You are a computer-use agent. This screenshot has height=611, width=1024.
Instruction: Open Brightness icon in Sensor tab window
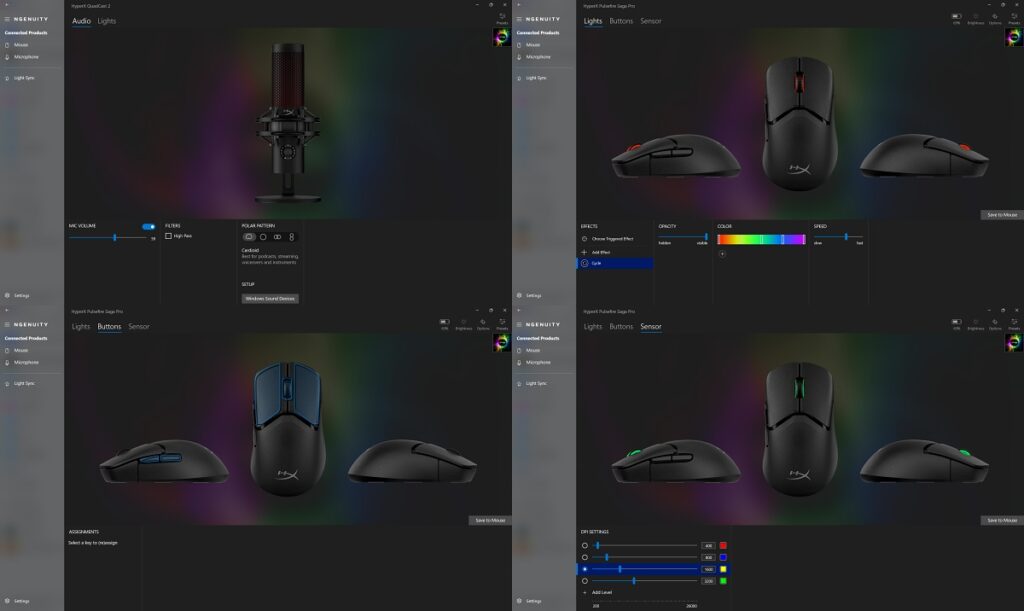point(976,324)
